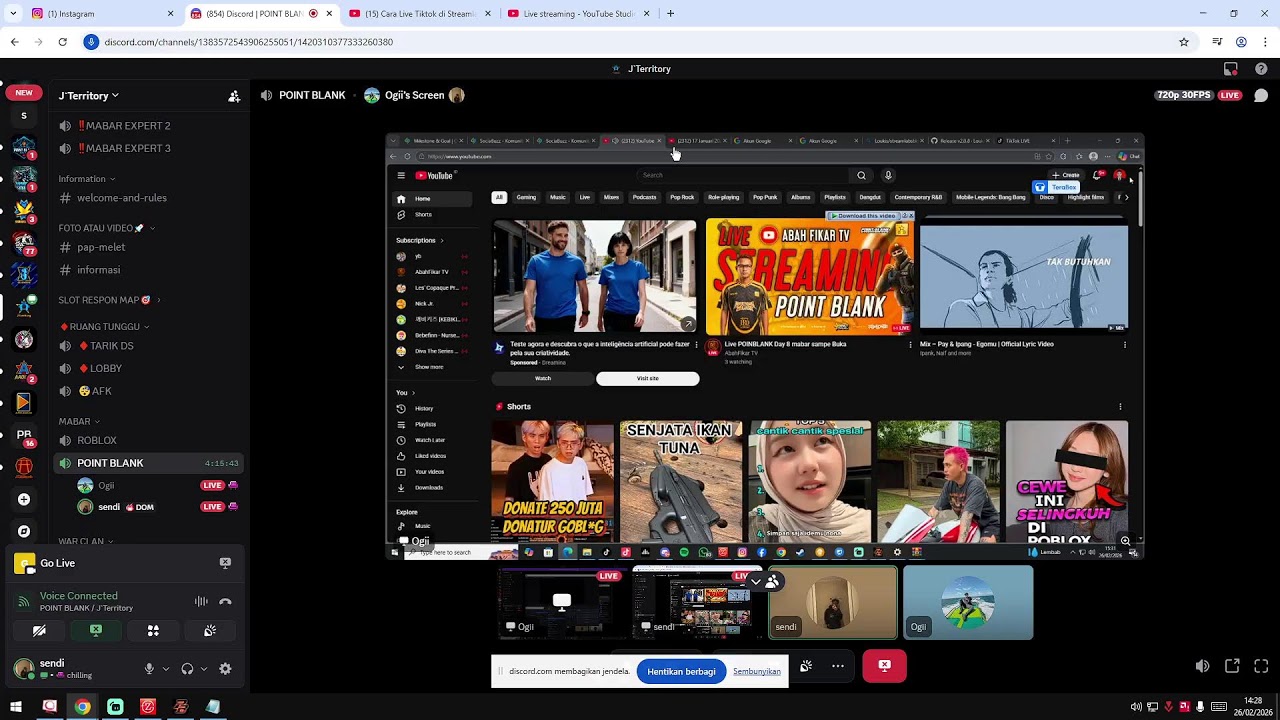This screenshot has height=720, width=1280.
Task: Click the Hentikan berbagi button
Action: [x=681, y=671]
